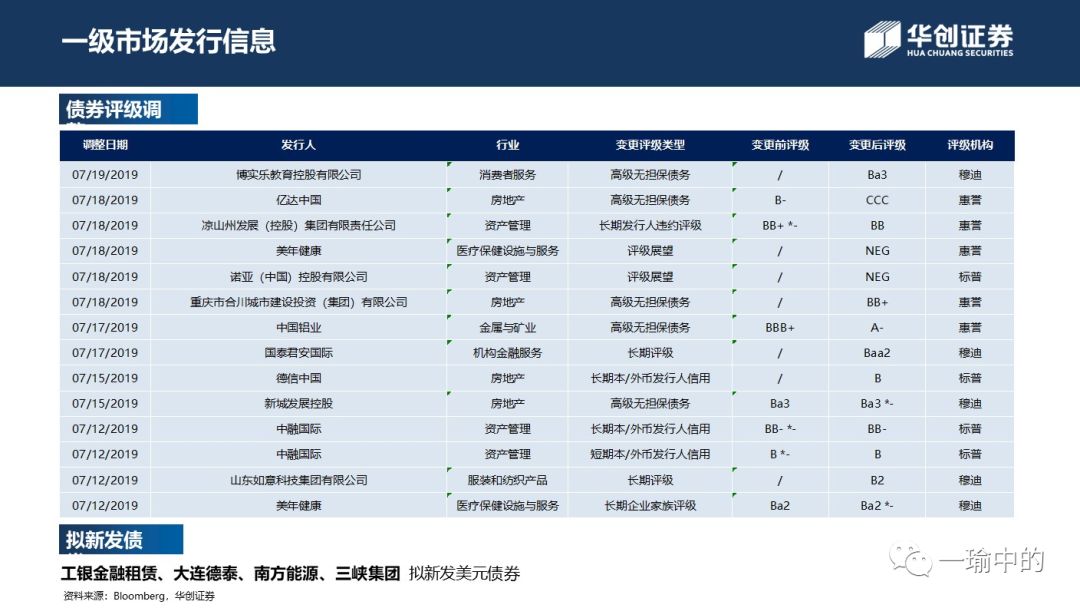Click the A- rating for 中国铝业

coord(877,328)
